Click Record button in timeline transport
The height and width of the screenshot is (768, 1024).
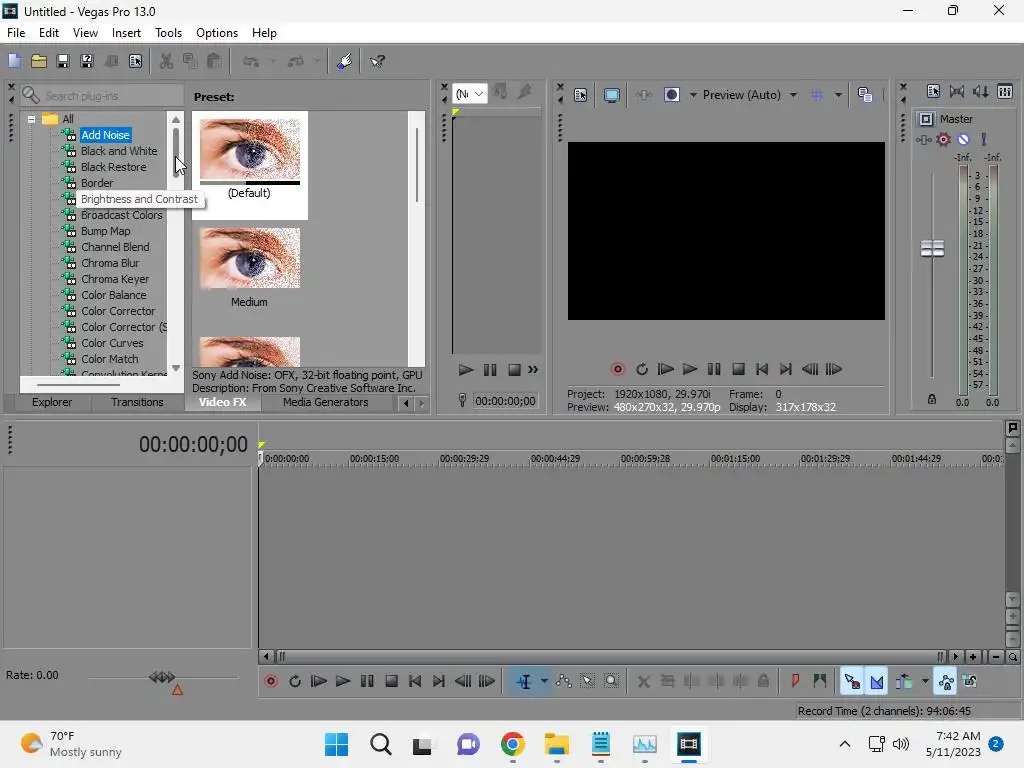pos(271,682)
